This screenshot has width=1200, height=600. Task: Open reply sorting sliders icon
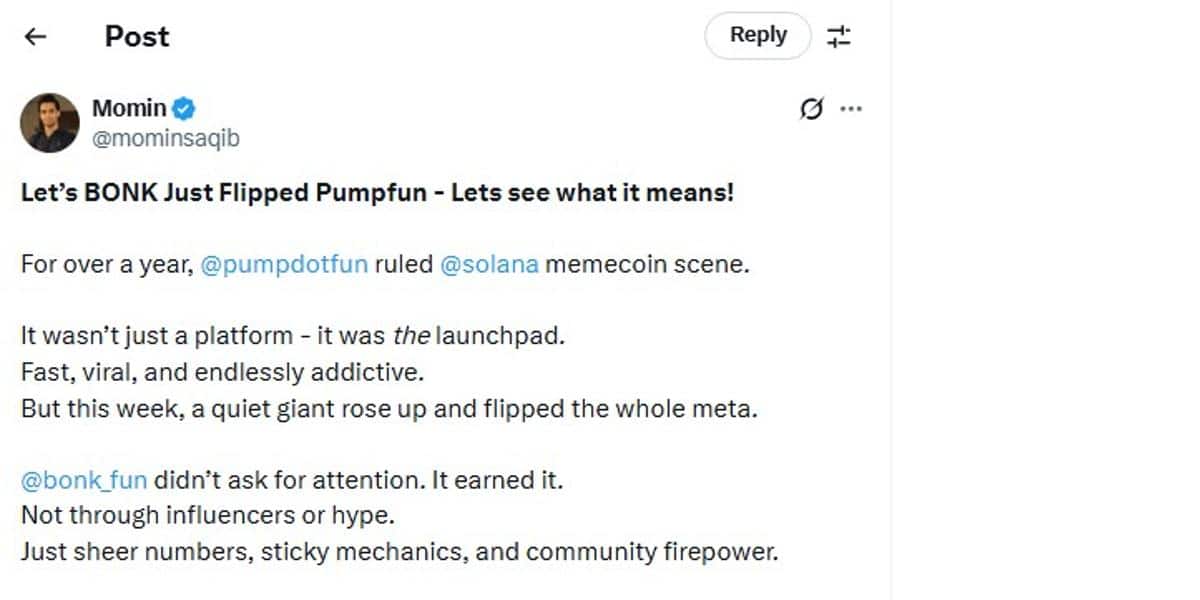pos(839,37)
